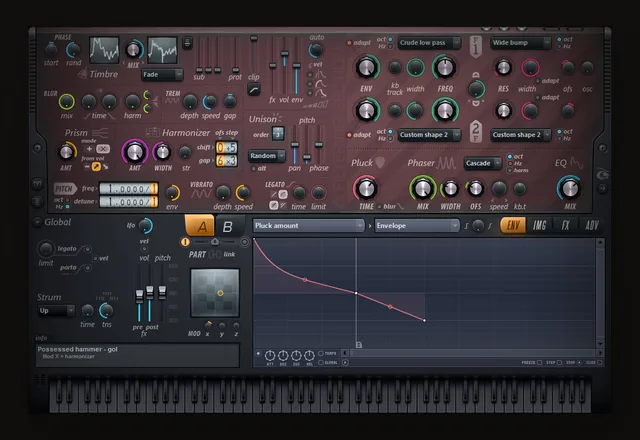
Task: Open the filter 2 Custom shape 2 dropdown
Action: pyautogui.click(x=429, y=135)
